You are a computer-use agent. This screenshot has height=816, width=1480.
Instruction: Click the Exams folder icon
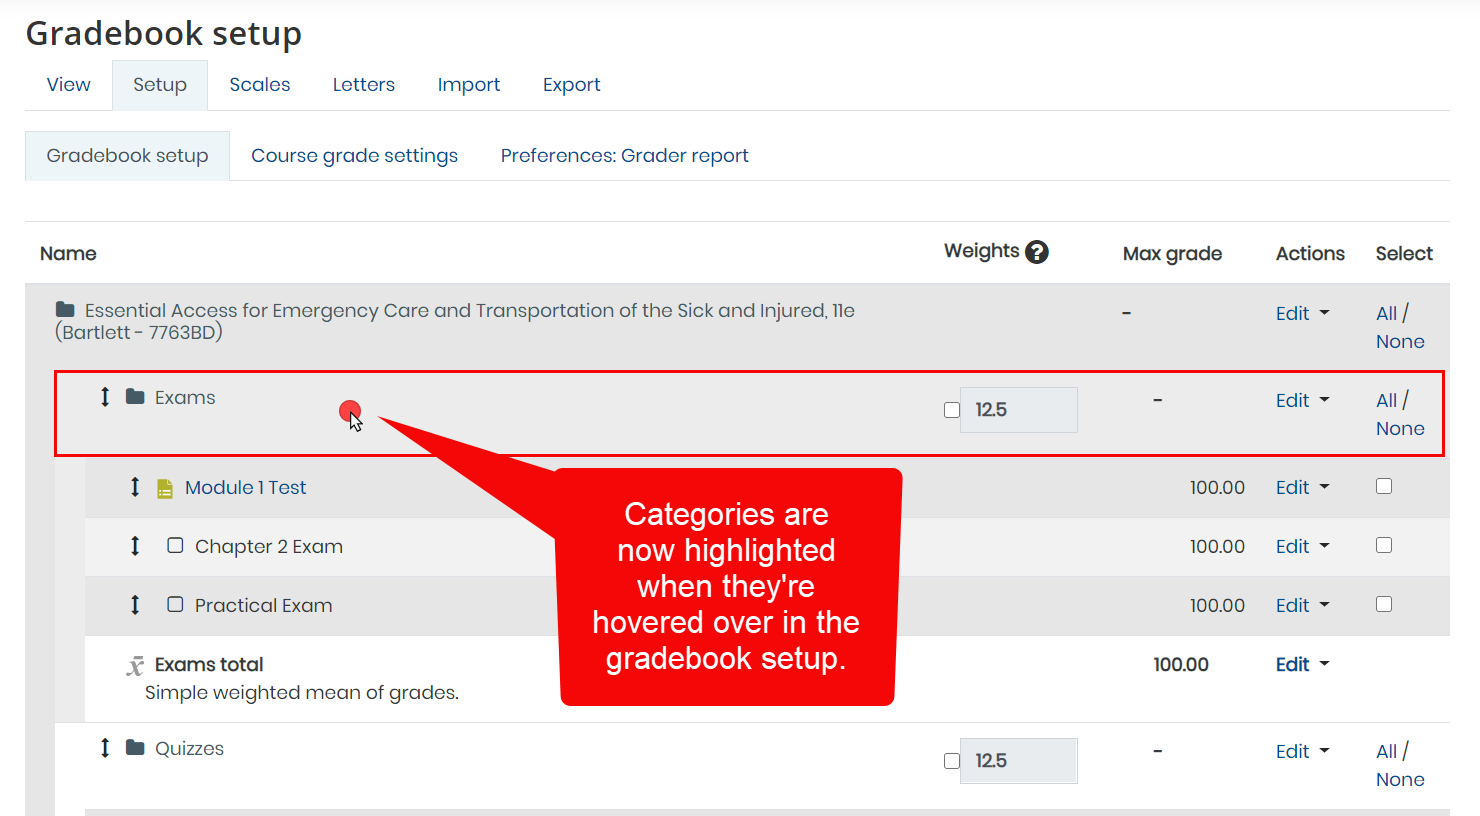point(136,396)
